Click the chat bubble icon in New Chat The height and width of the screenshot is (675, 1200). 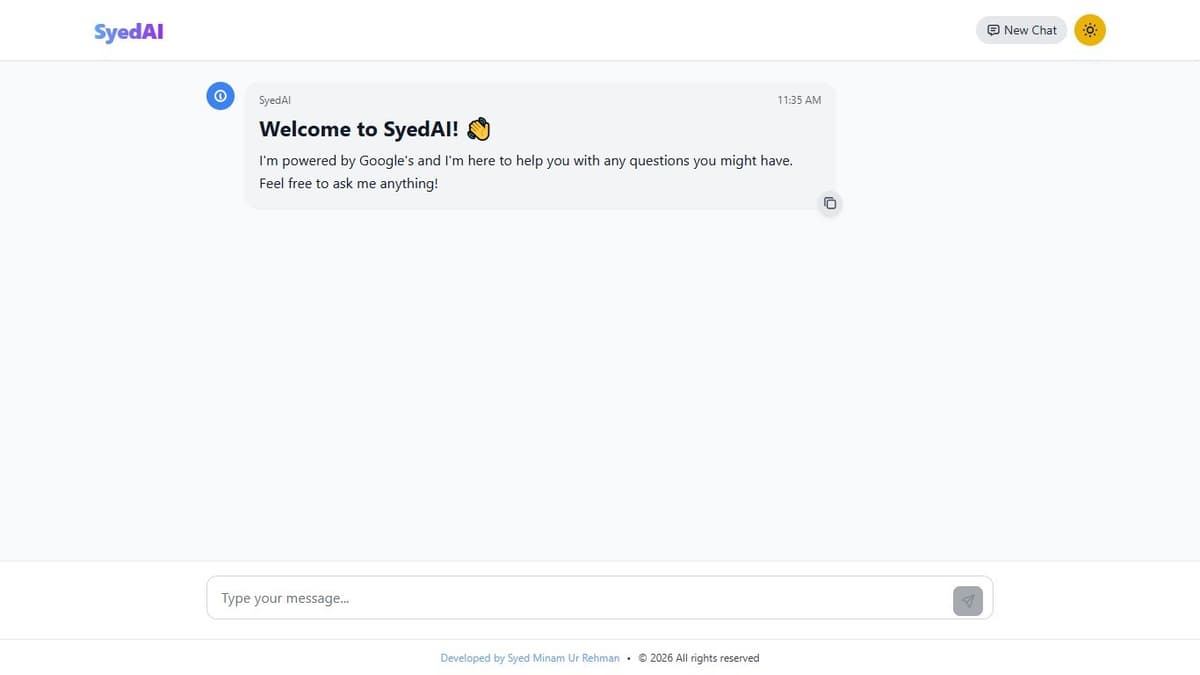(993, 30)
